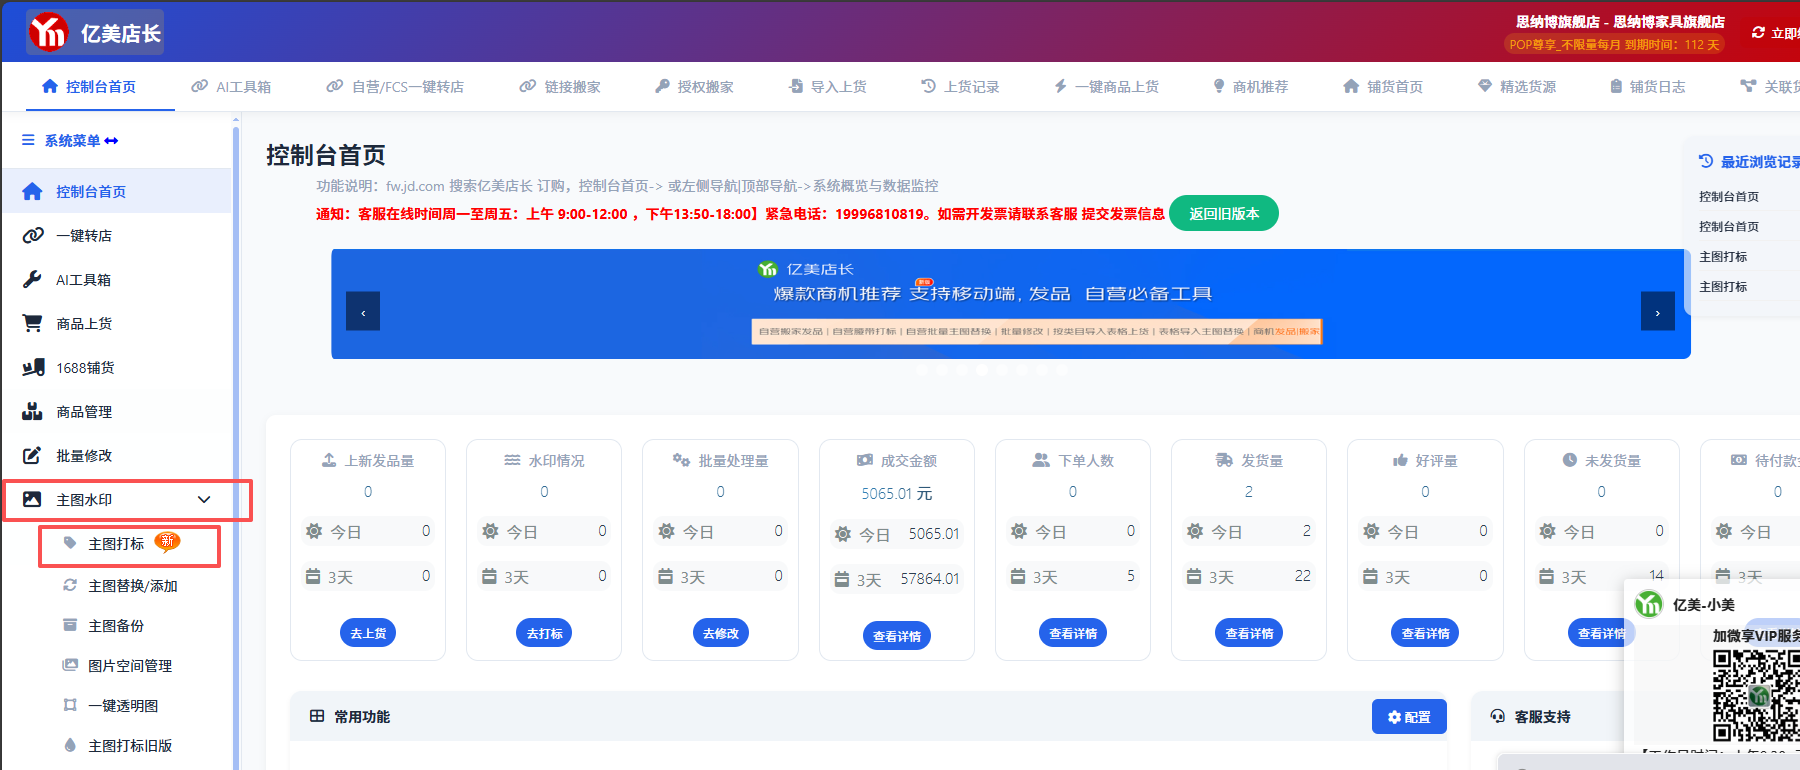Click the 亿美店长 logo icon
This screenshot has width=1800, height=770.
coord(48,33)
